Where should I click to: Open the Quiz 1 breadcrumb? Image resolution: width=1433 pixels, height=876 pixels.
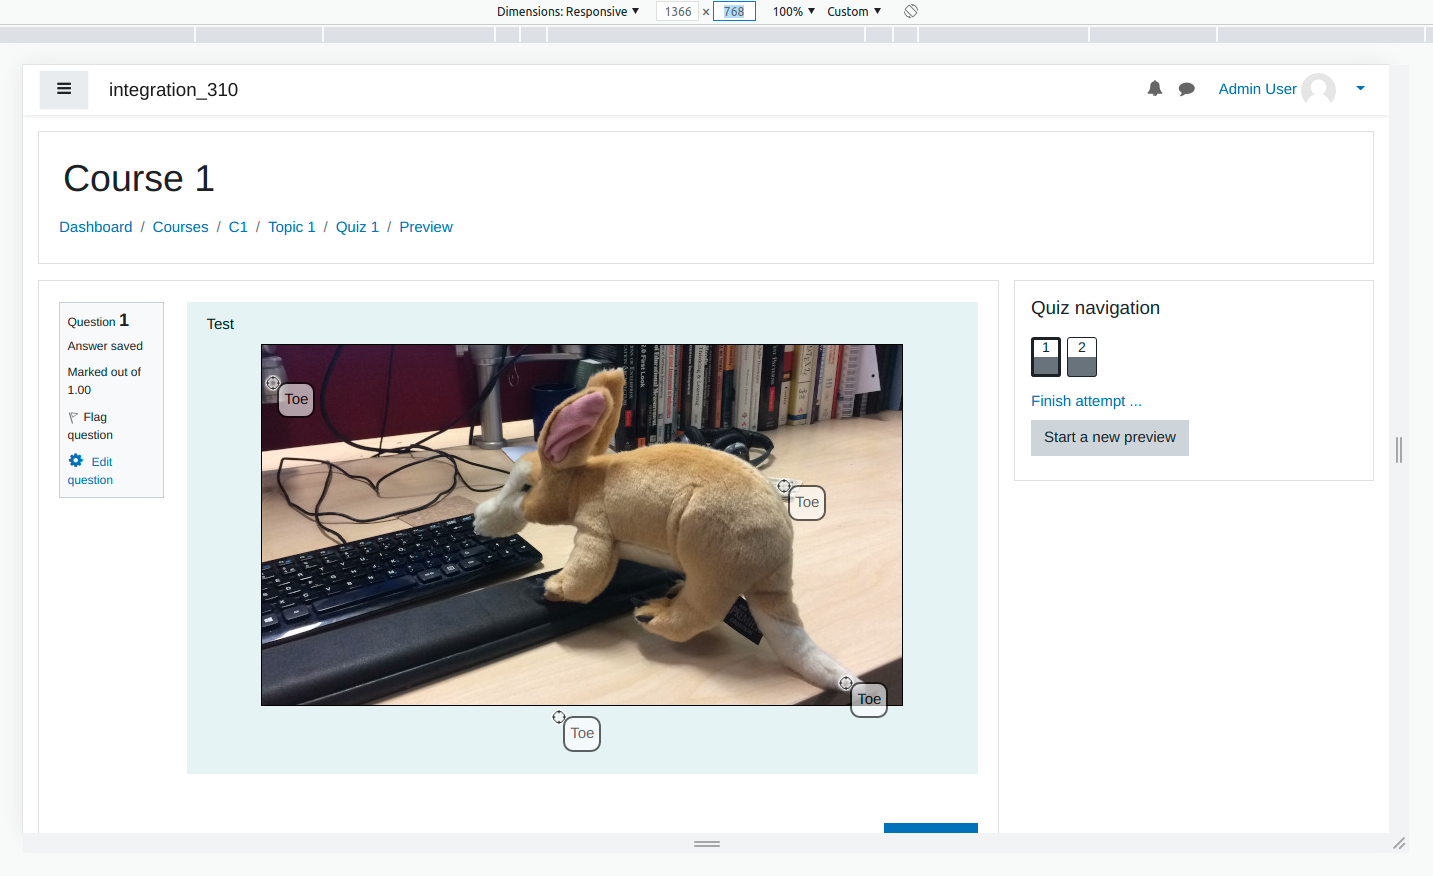[x=357, y=227]
